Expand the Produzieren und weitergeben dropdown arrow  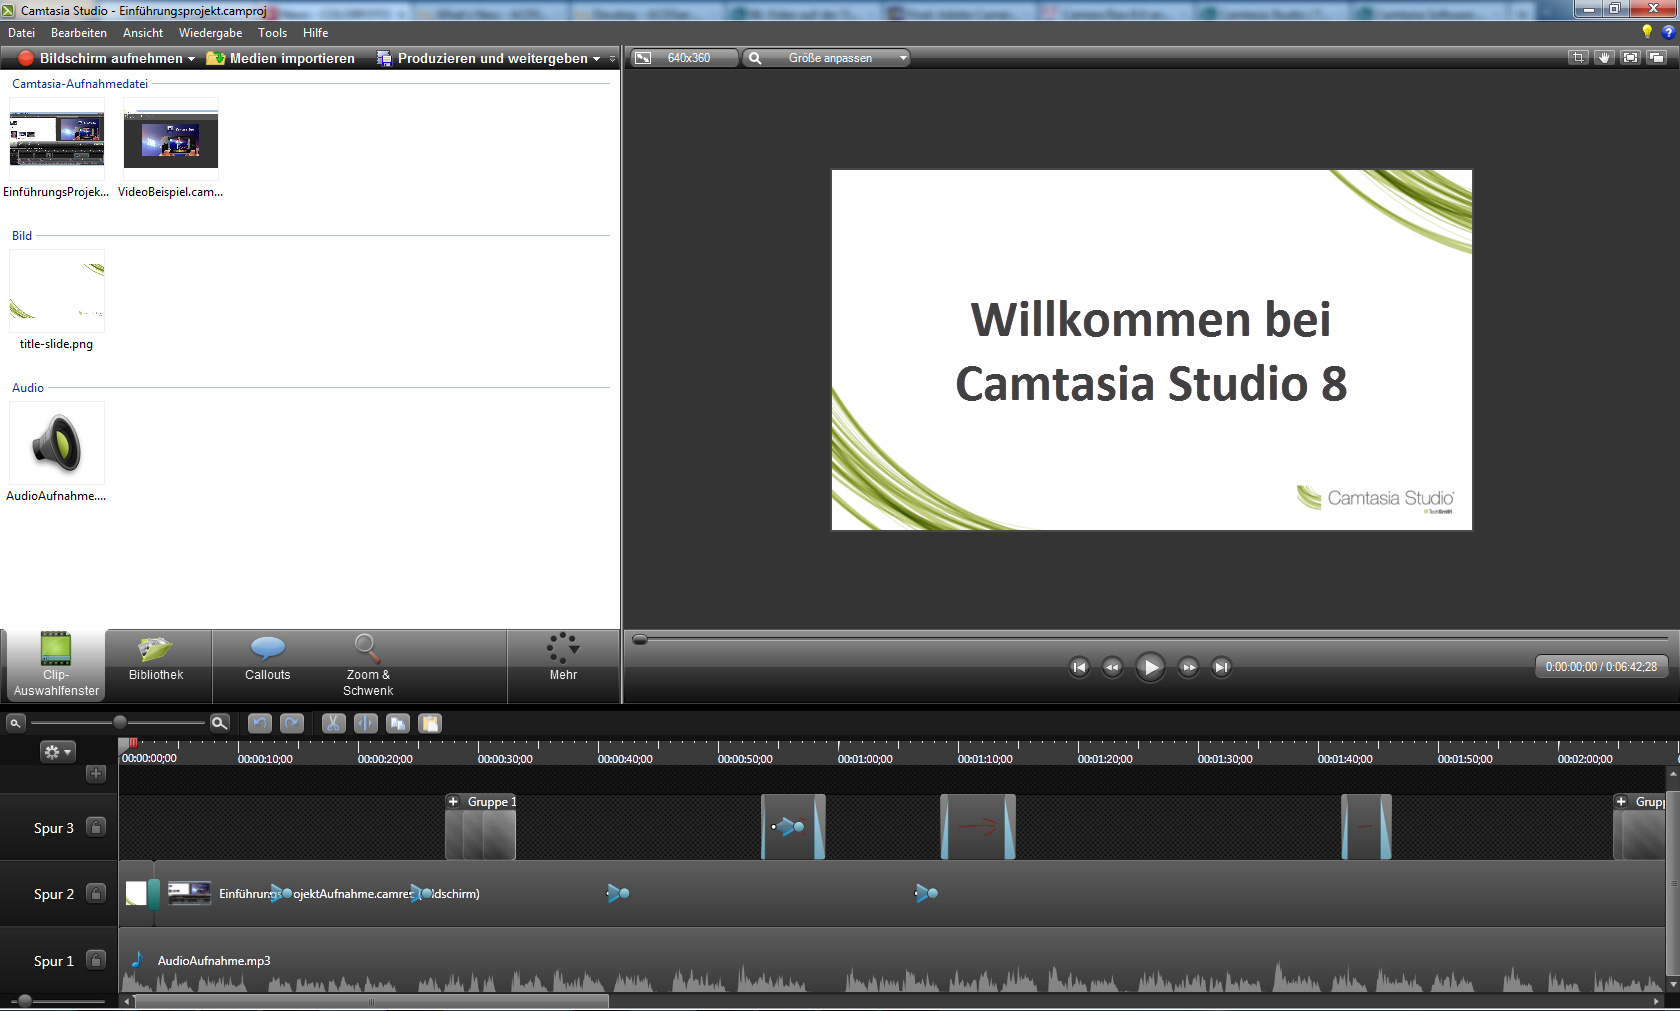[597, 59]
